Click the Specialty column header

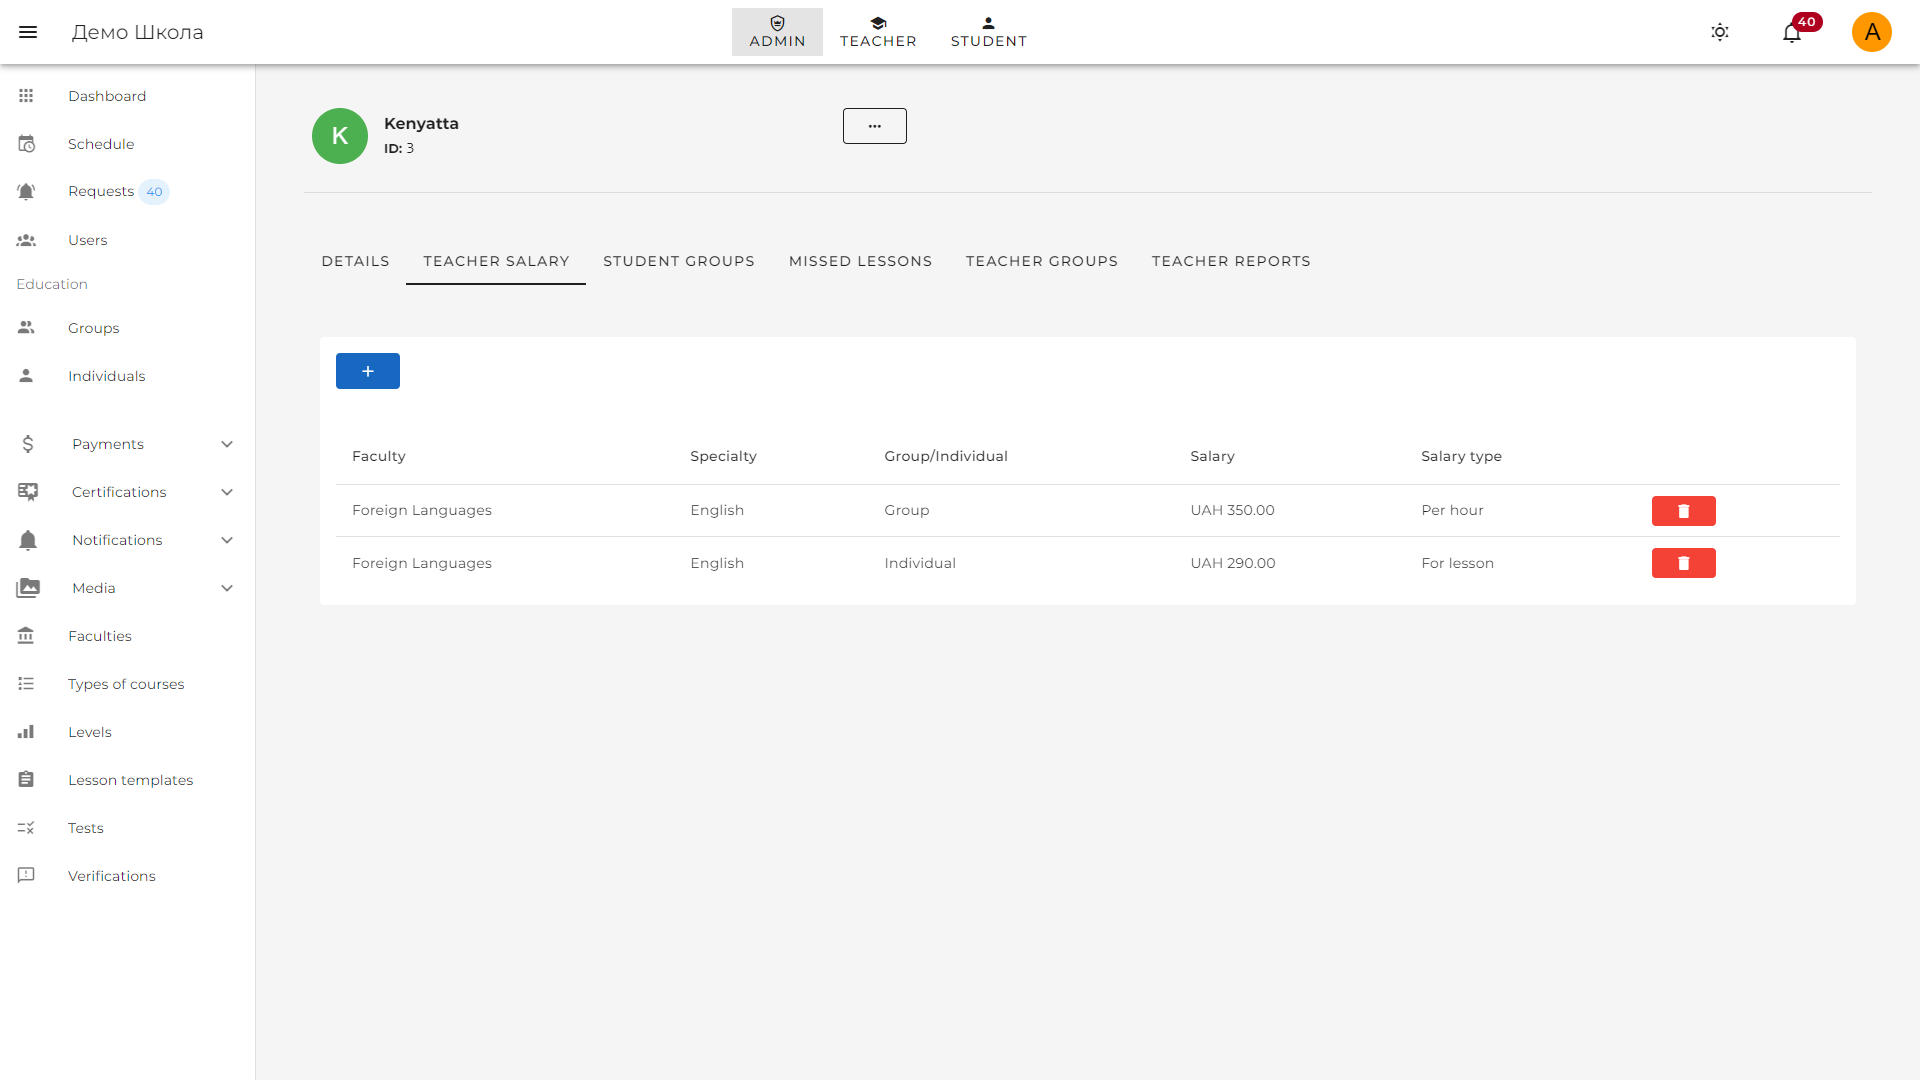(723, 456)
